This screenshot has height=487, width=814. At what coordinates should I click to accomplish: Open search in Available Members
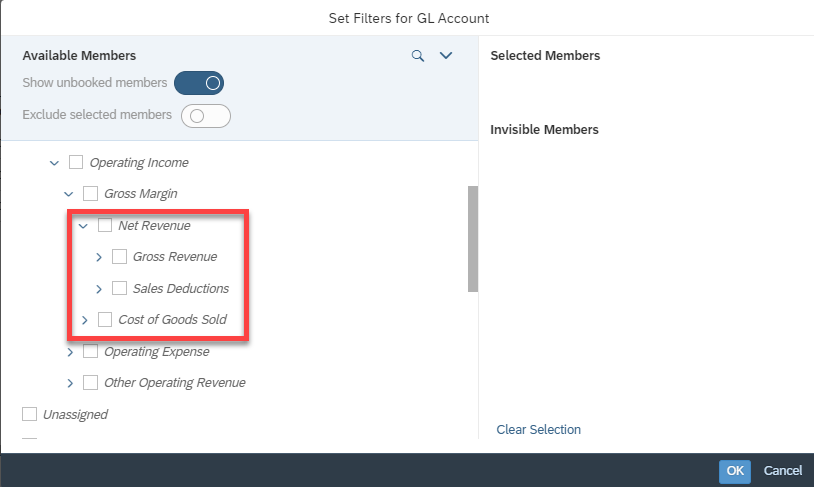click(x=418, y=56)
